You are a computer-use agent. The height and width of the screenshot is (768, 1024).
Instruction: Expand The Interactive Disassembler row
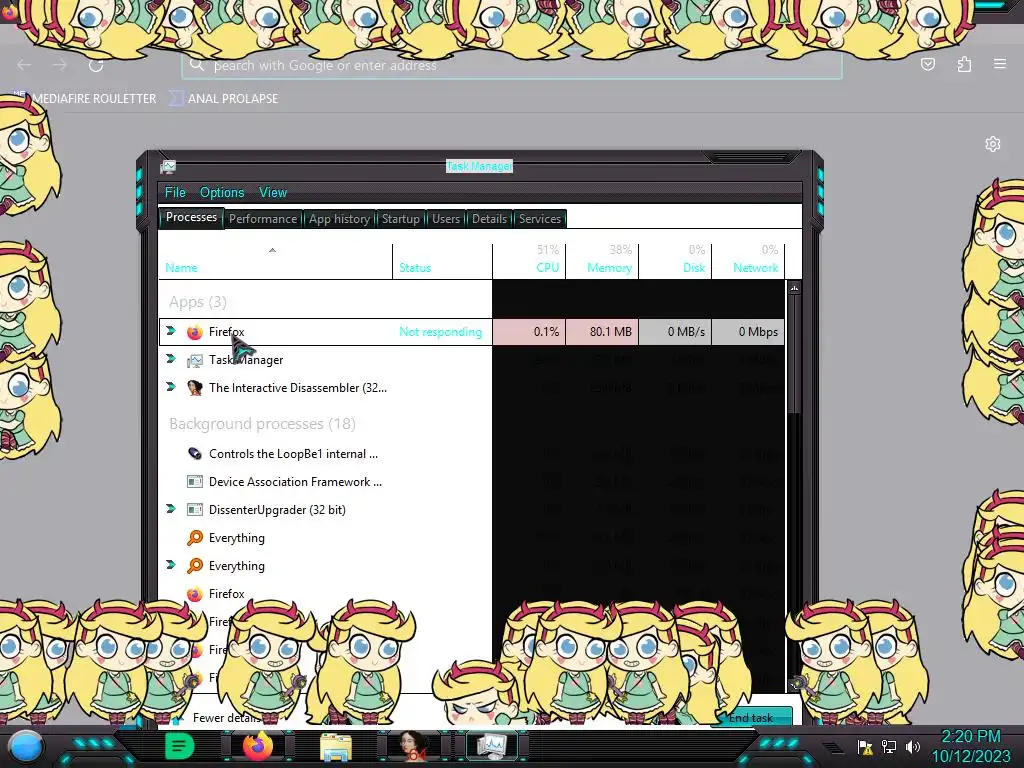171,387
